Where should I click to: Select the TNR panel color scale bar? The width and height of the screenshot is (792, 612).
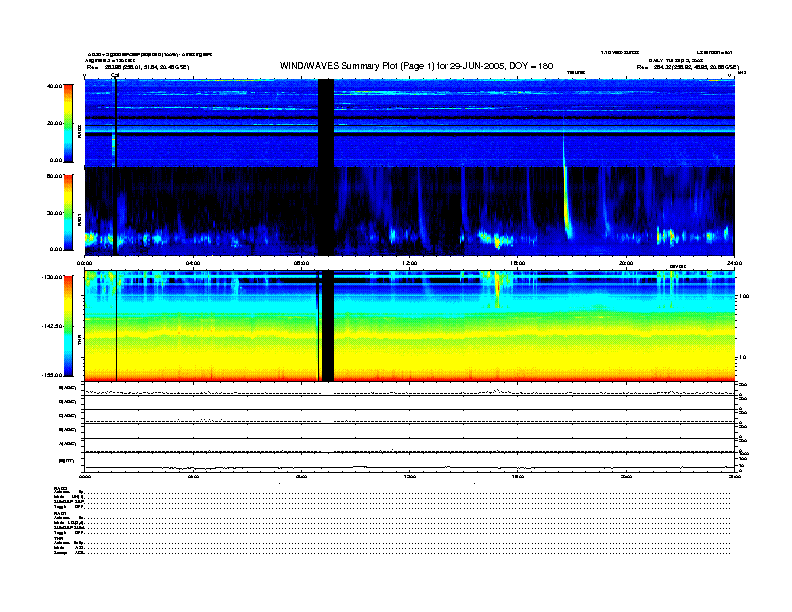click(68, 326)
